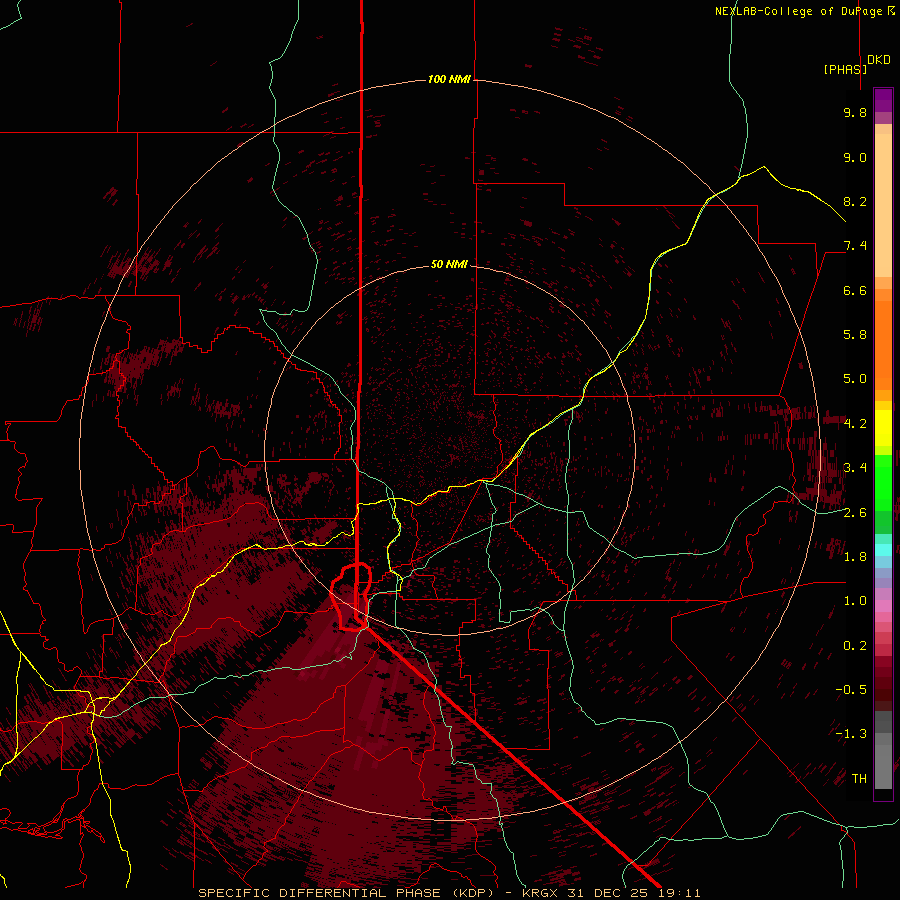Viewport: 900px width, 900px height.
Task: Click the 9.8 scale value
Action: [855, 113]
